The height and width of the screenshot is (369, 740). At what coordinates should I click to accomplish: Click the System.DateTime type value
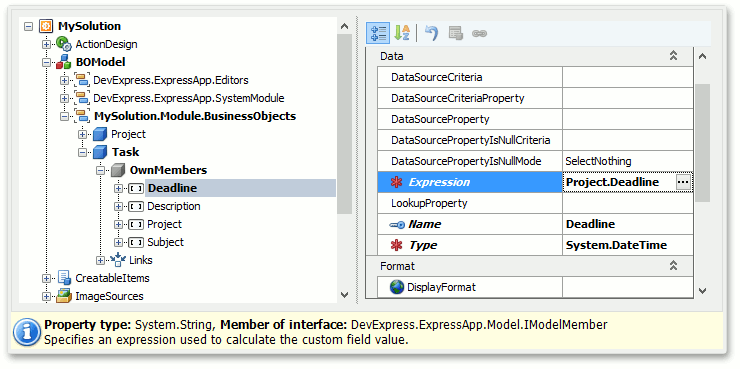(616, 245)
